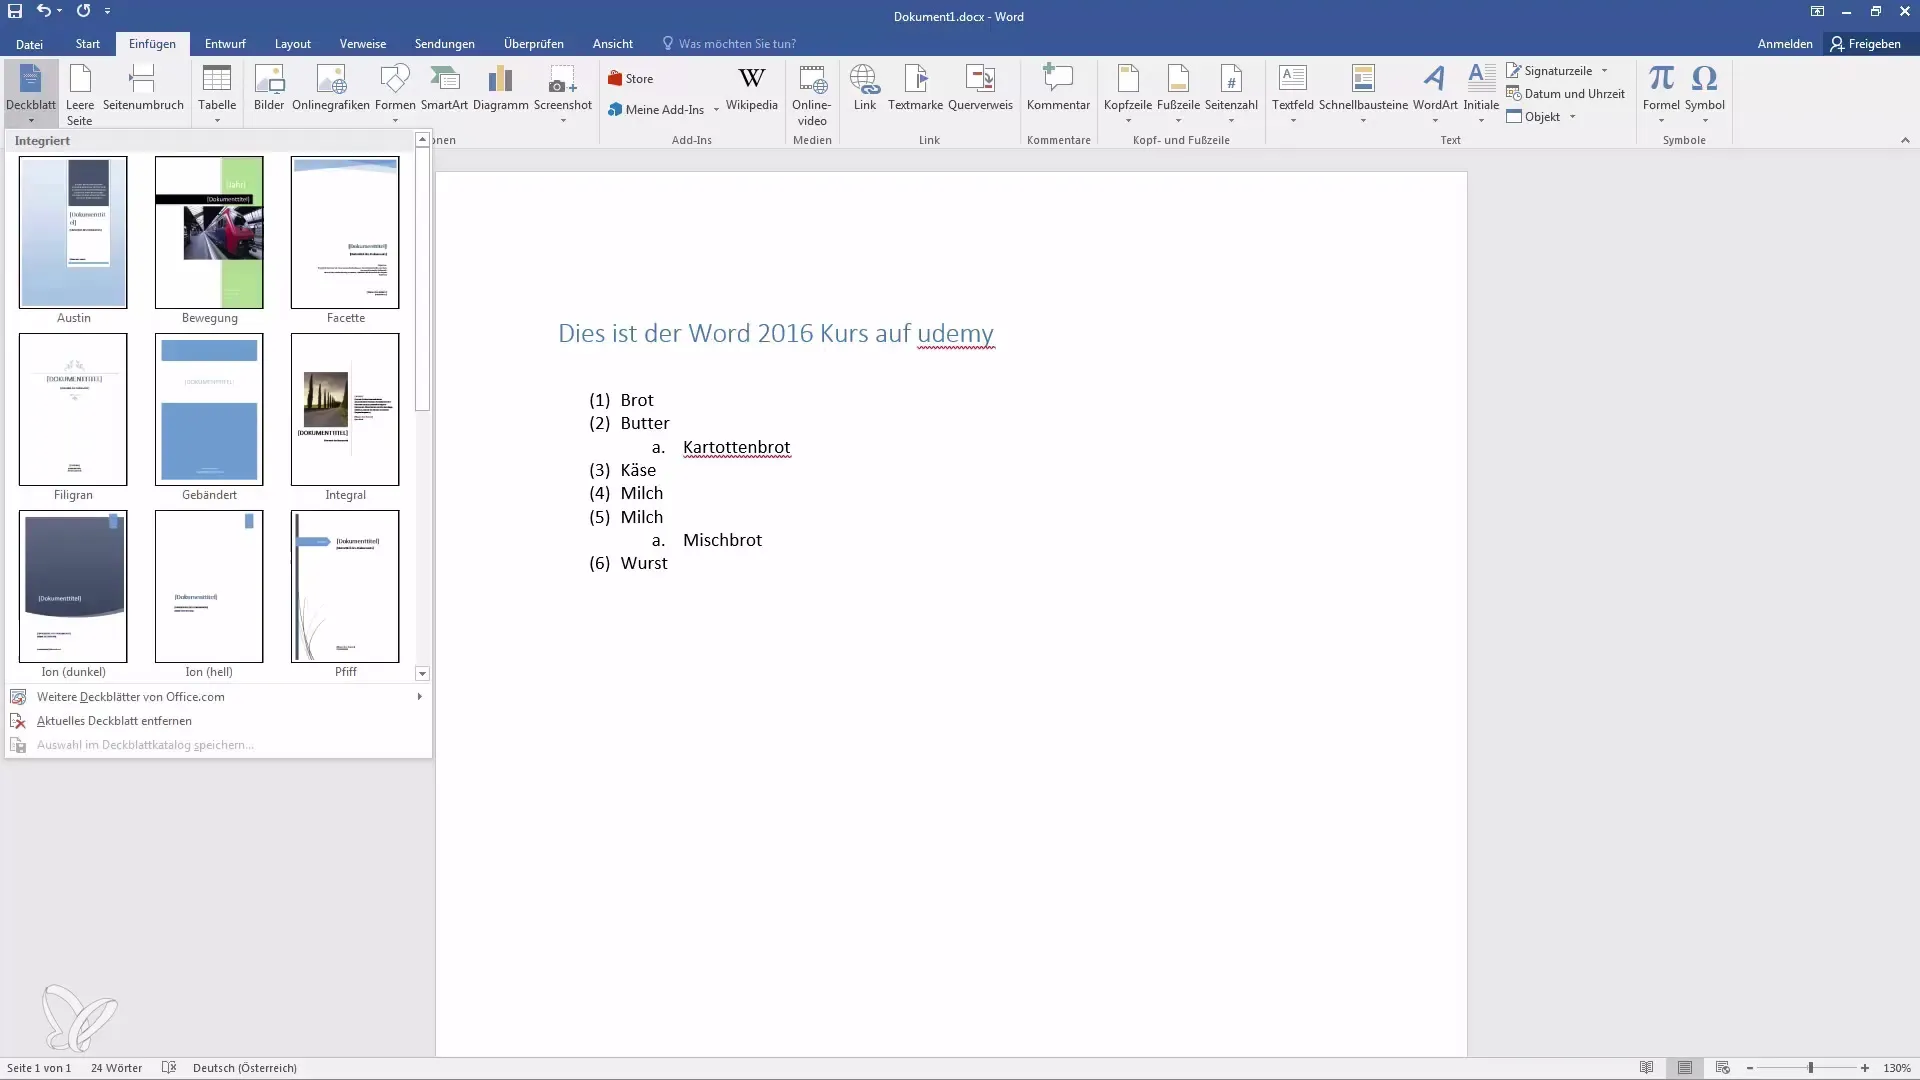The height and width of the screenshot is (1080, 1920).
Task: Click the zoom out minus button
Action: tap(1750, 1068)
